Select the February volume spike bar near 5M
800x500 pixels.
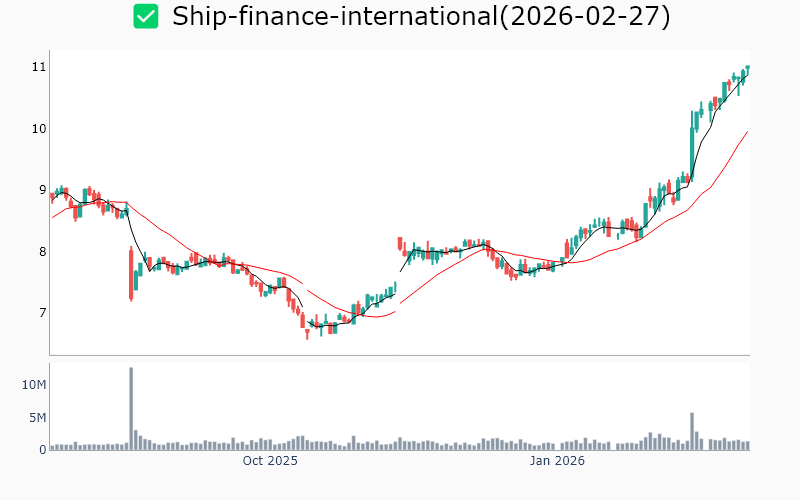pos(692,431)
